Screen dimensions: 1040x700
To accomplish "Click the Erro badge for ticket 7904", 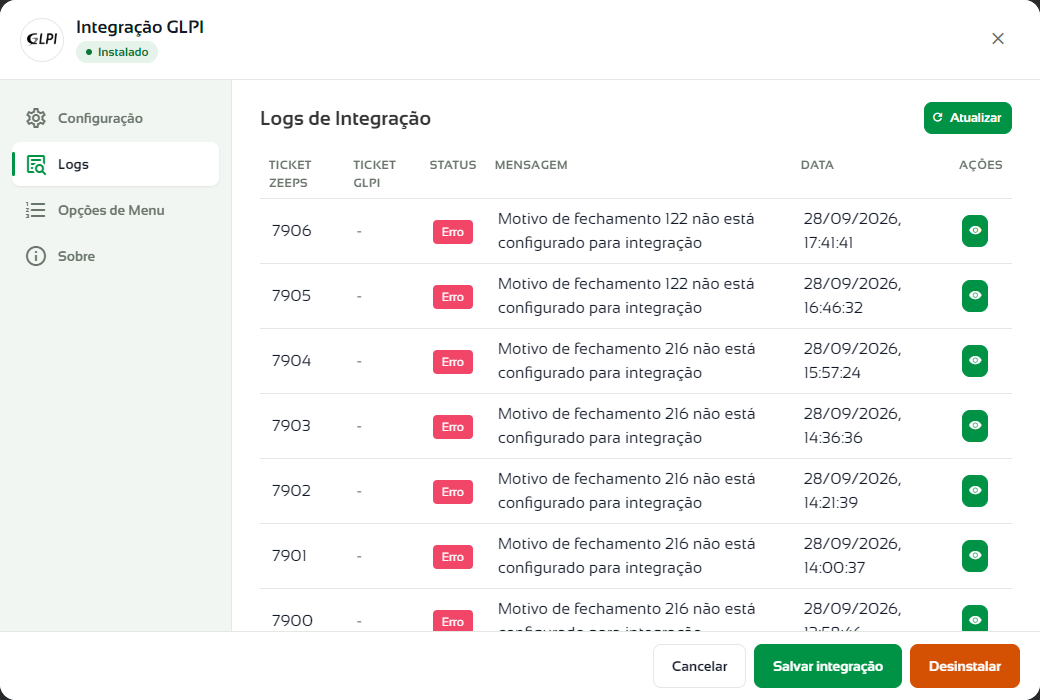I will coord(453,362).
